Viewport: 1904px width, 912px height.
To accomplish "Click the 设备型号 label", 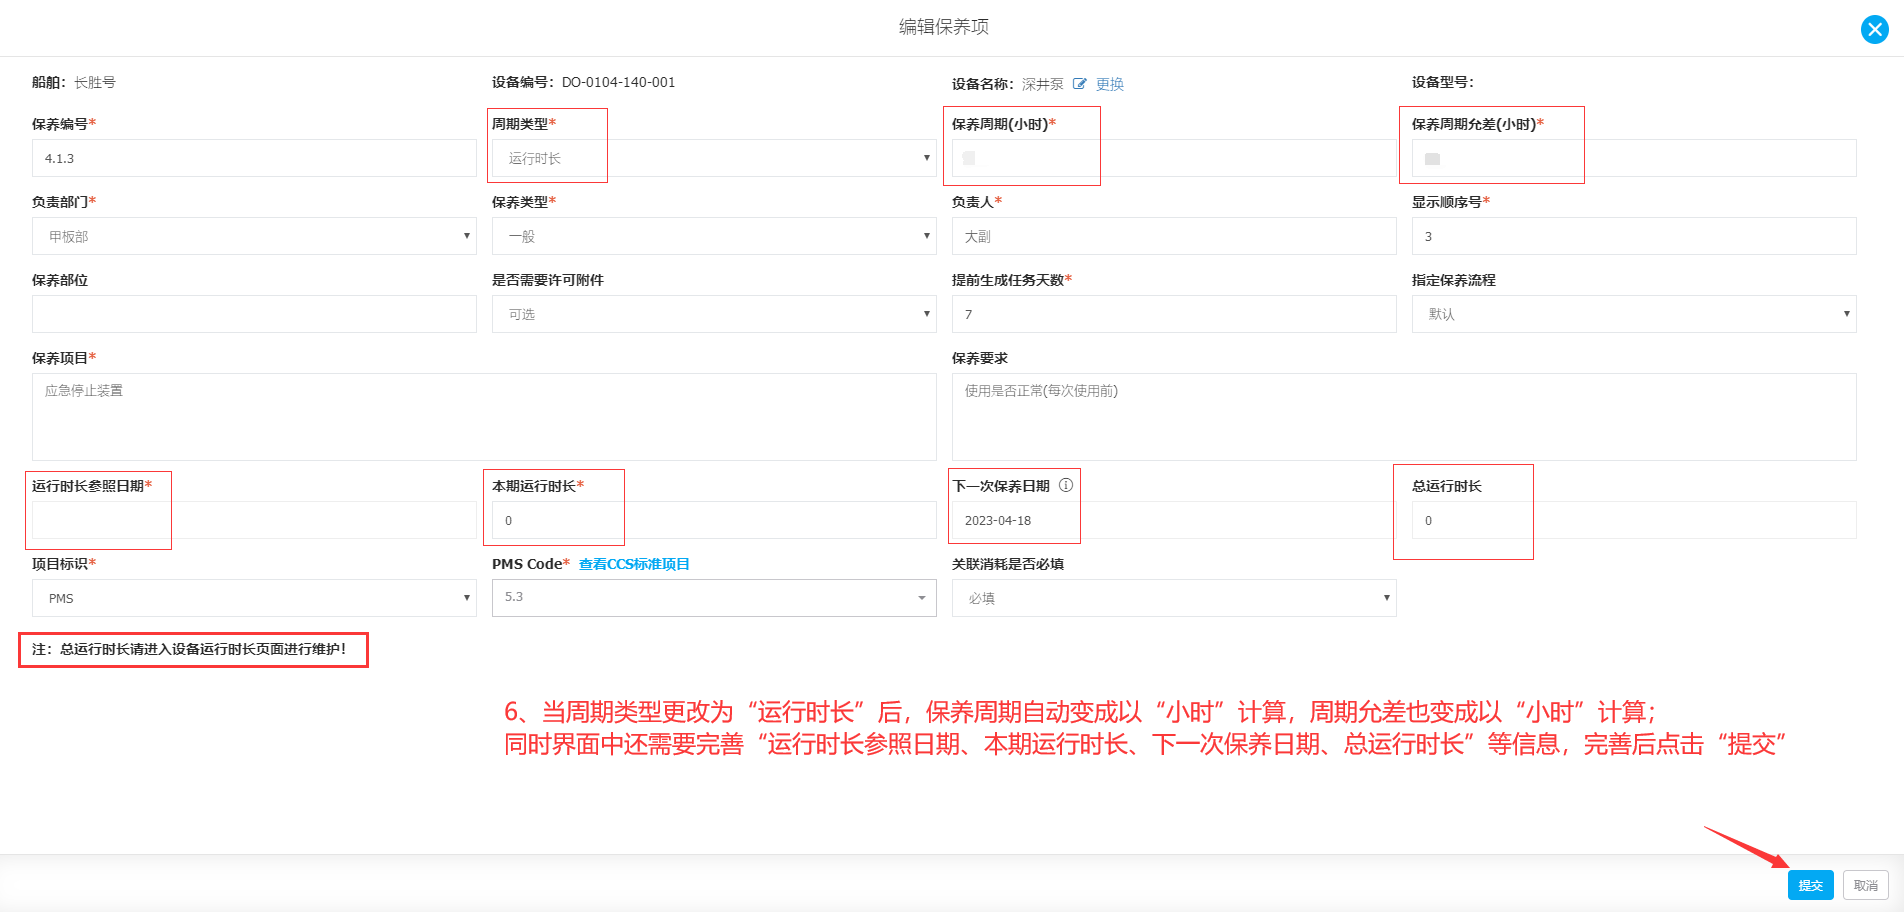I will click(1442, 82).
